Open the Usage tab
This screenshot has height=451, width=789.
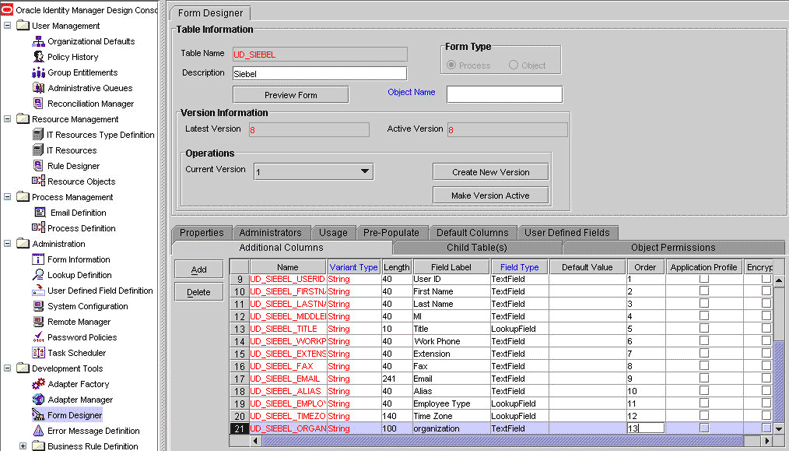pyautogui.click(x=333, y=233)
